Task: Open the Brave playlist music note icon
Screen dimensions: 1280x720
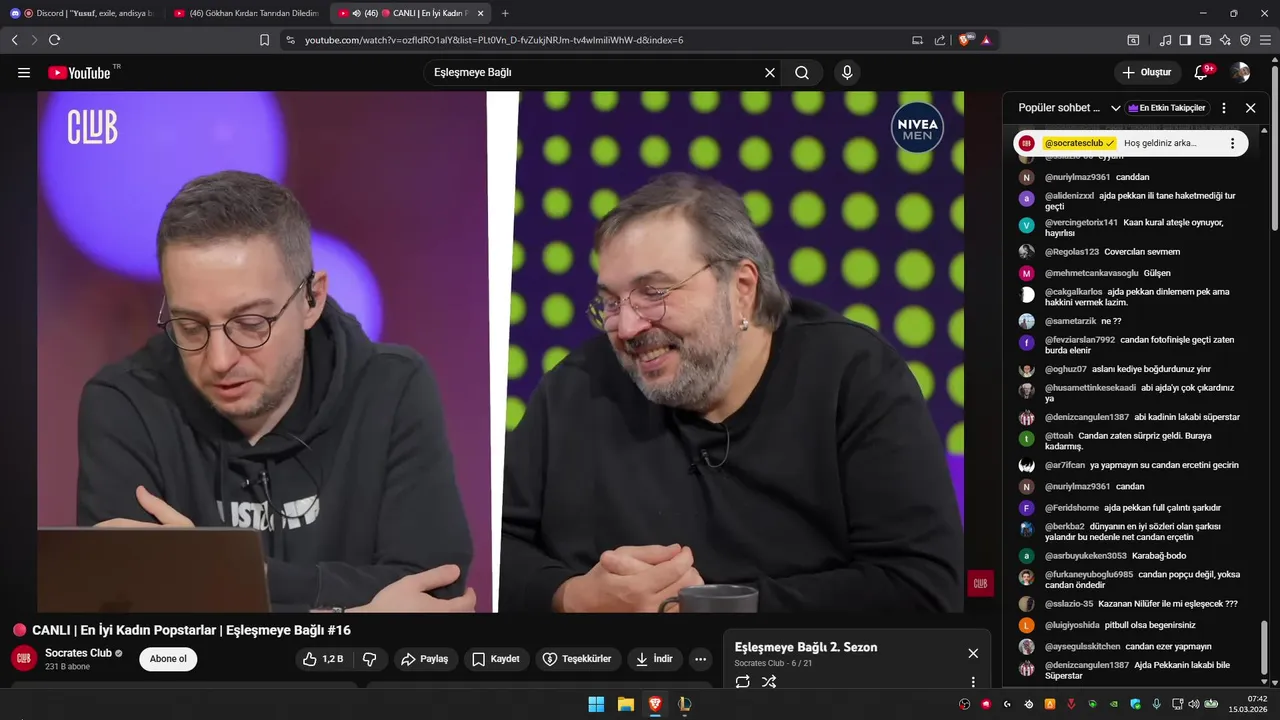Action: (1166, 40)
